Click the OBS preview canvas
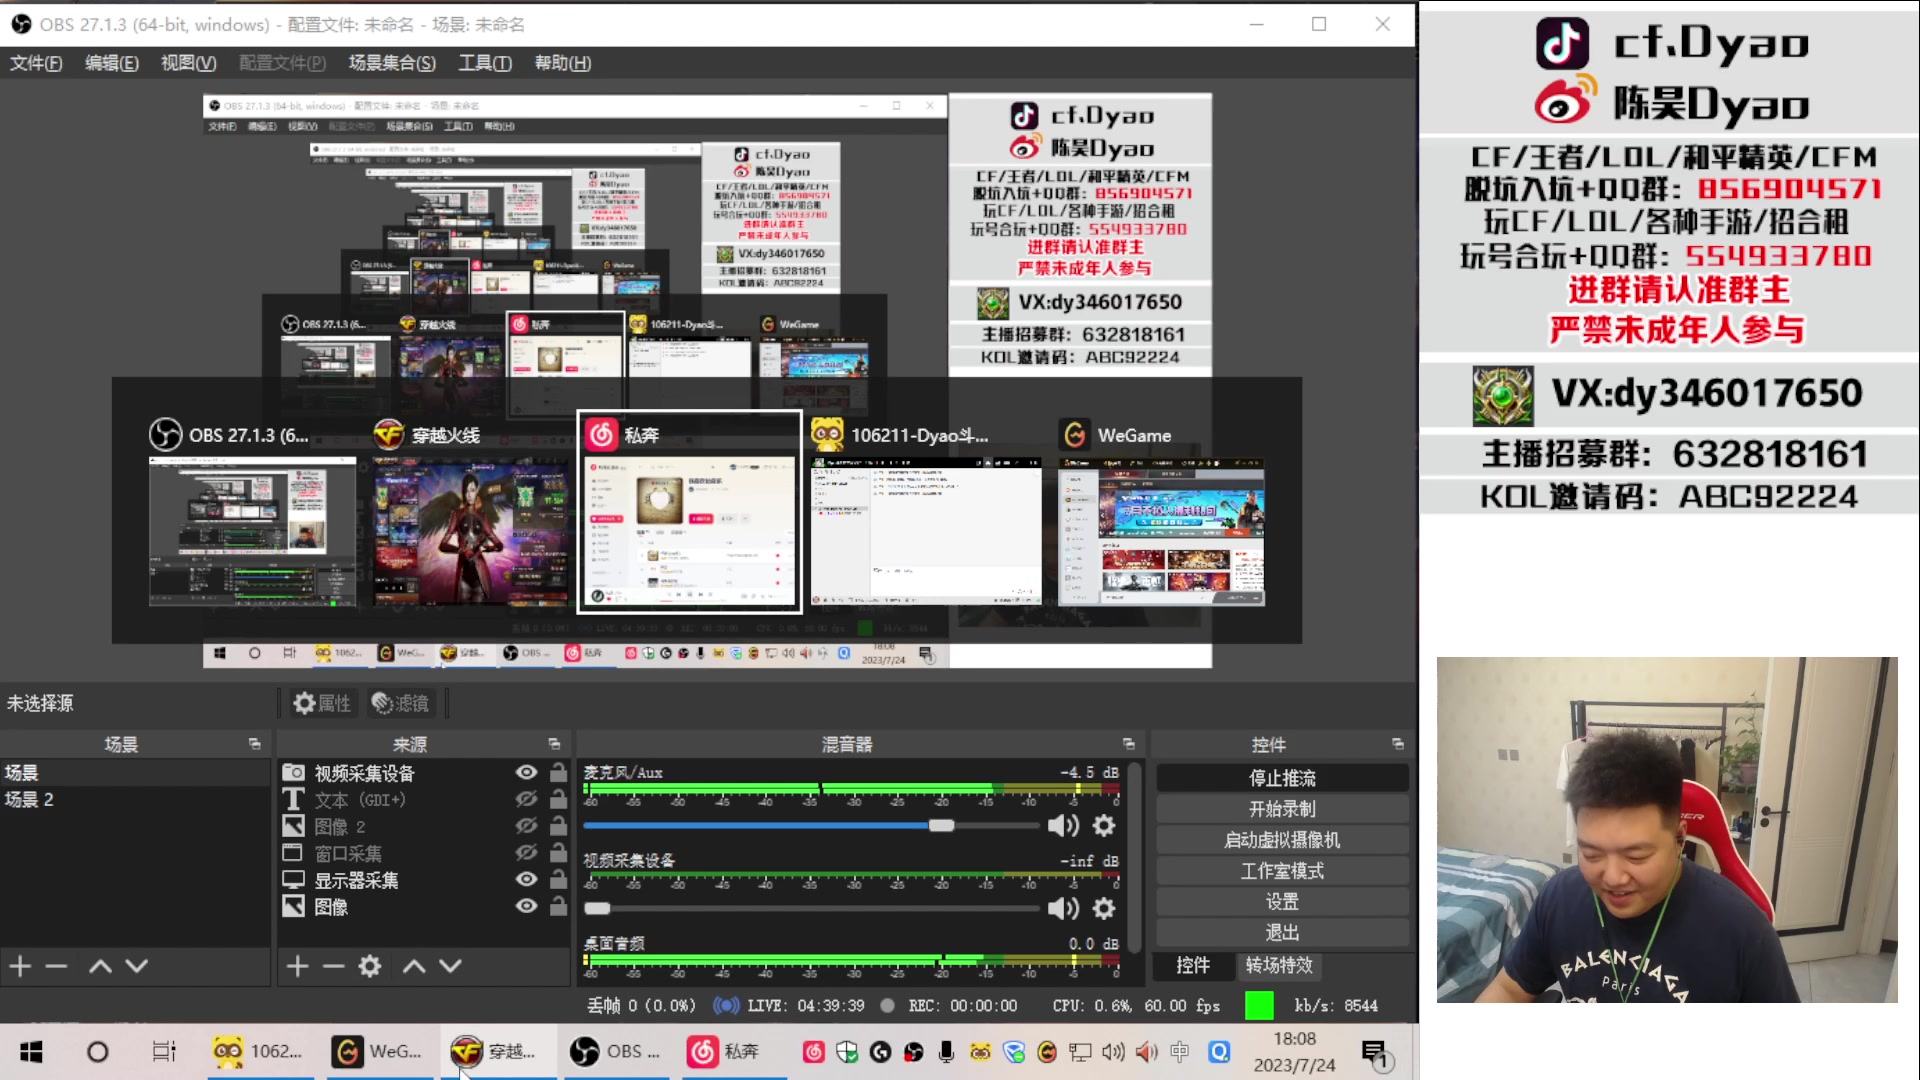 707,381
